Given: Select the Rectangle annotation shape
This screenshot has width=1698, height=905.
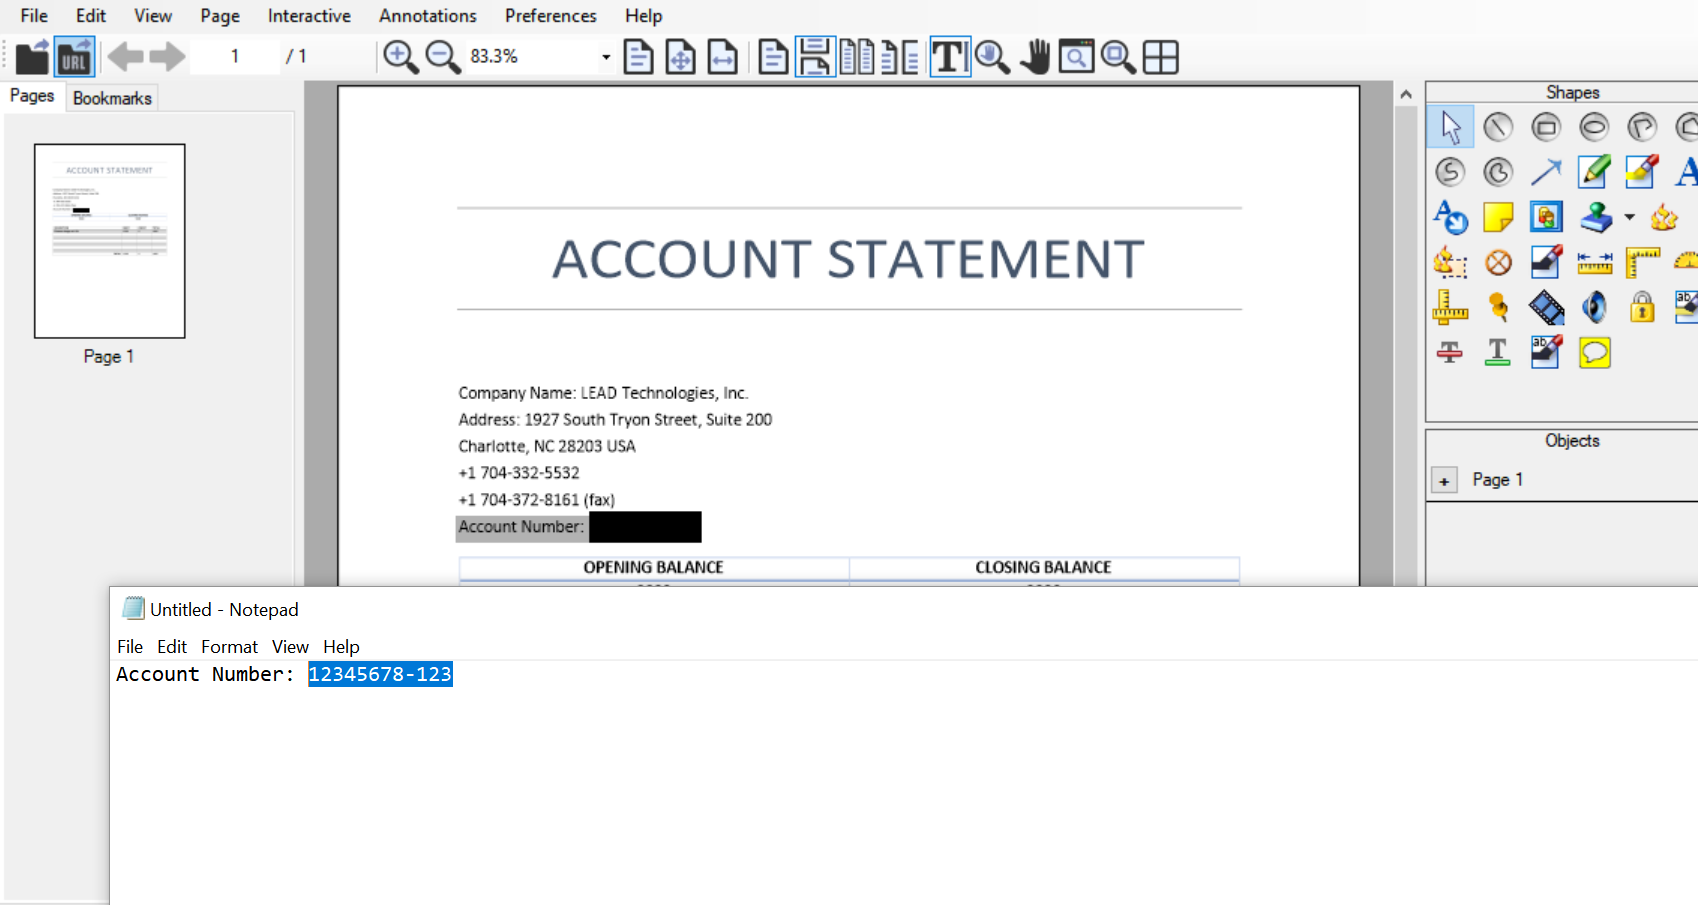Looking at the screenshot, I should (x=1546, y=126).
